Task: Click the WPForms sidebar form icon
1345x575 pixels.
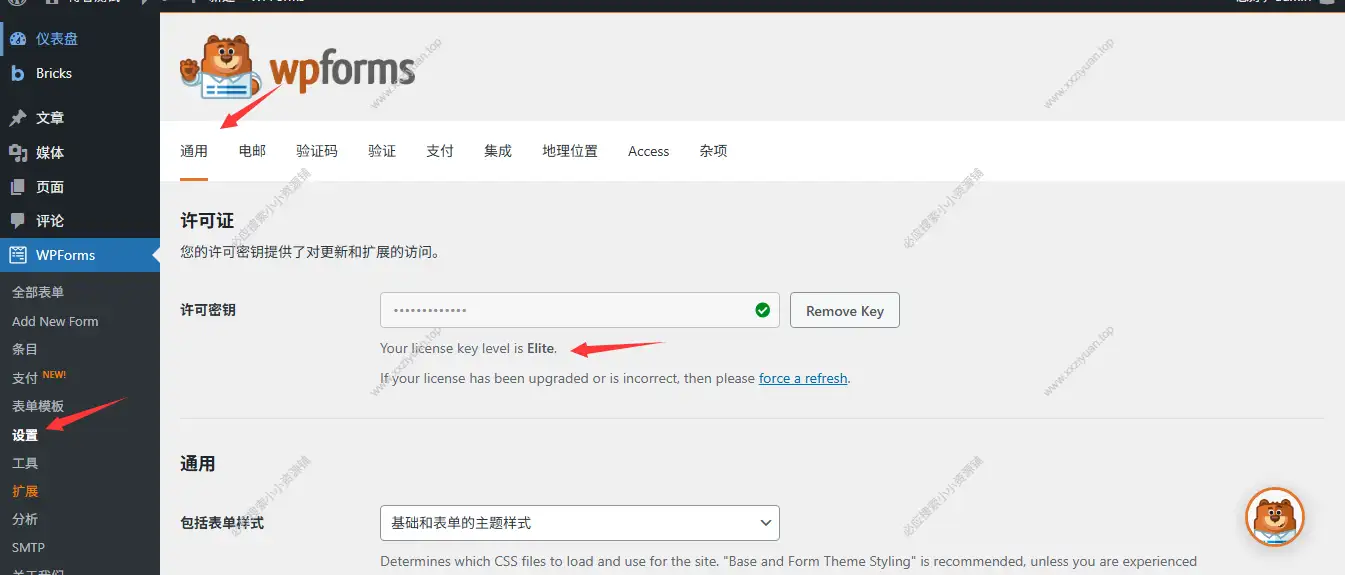Action: [x=17, y=255]
